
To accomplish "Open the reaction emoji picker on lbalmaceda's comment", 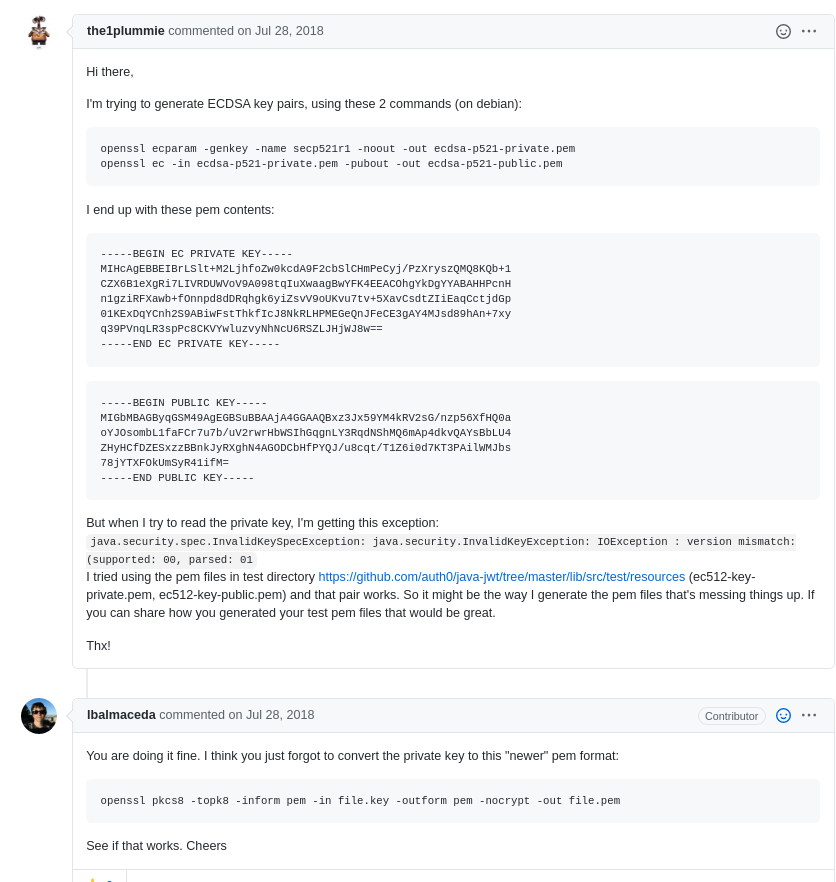I will coord(783,715).
